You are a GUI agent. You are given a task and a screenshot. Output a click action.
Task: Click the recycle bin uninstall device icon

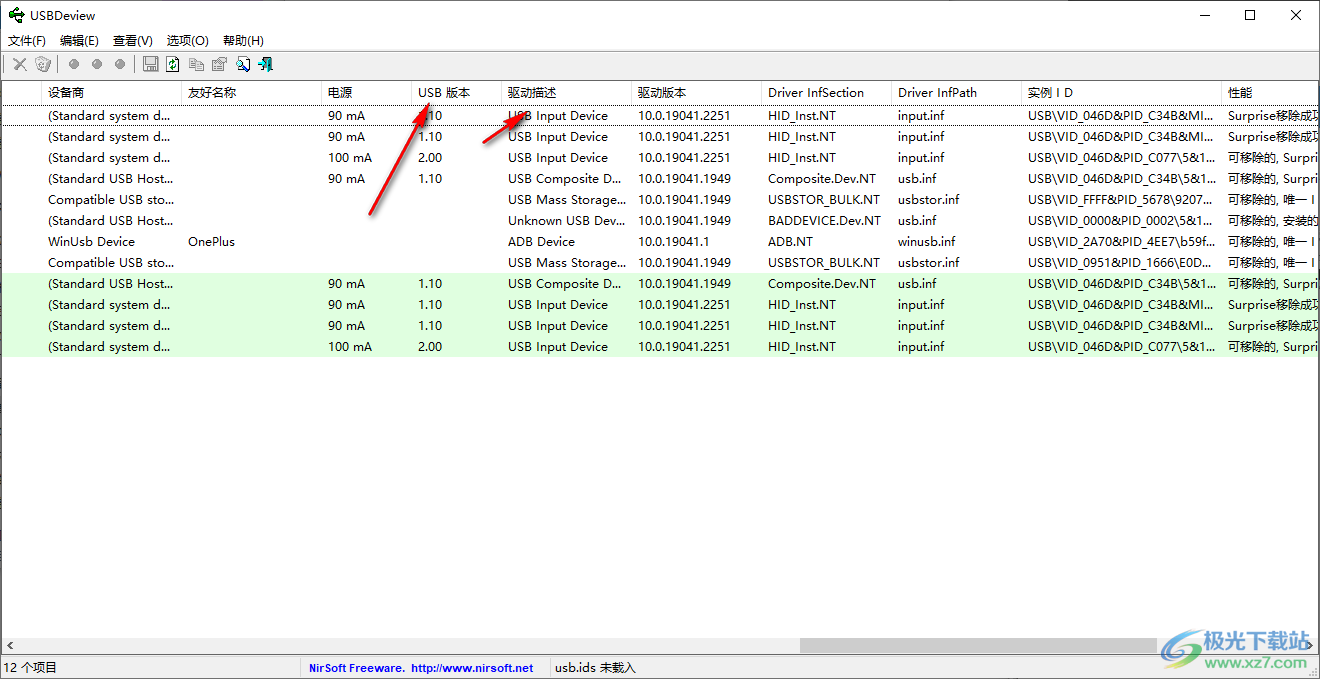click(43, 65)
